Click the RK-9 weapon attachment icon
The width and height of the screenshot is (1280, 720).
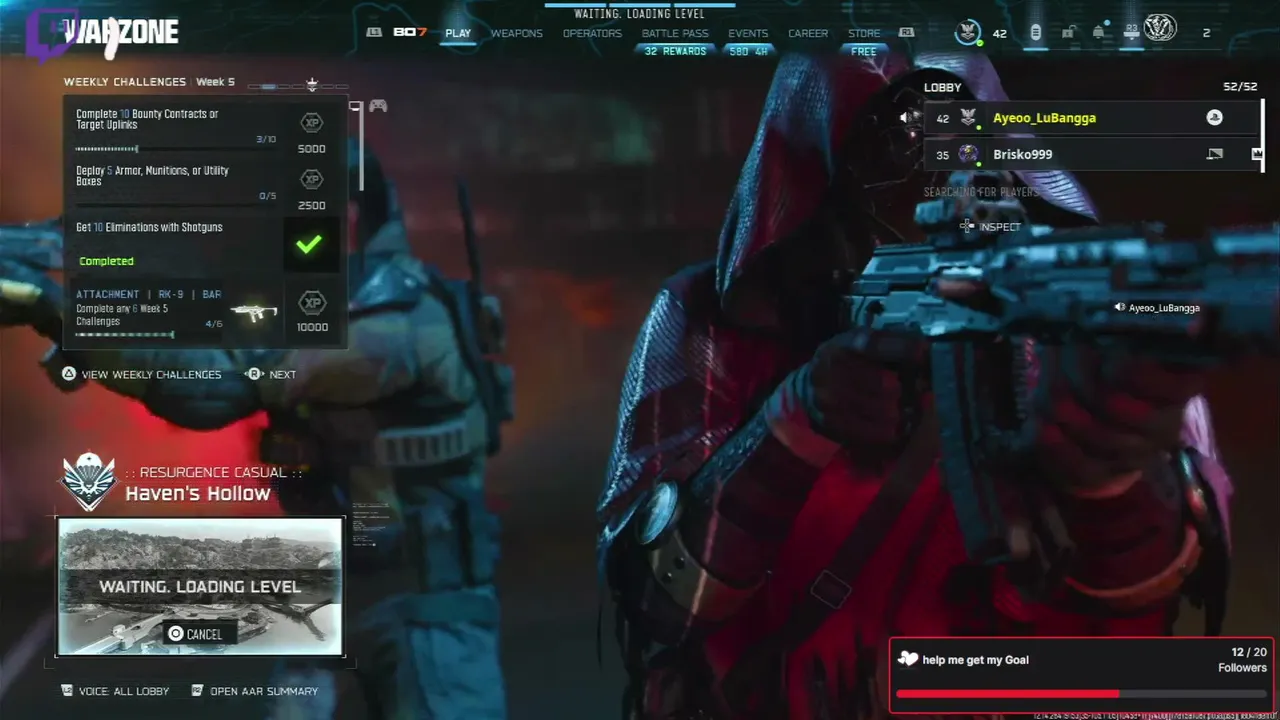[253, 312]
